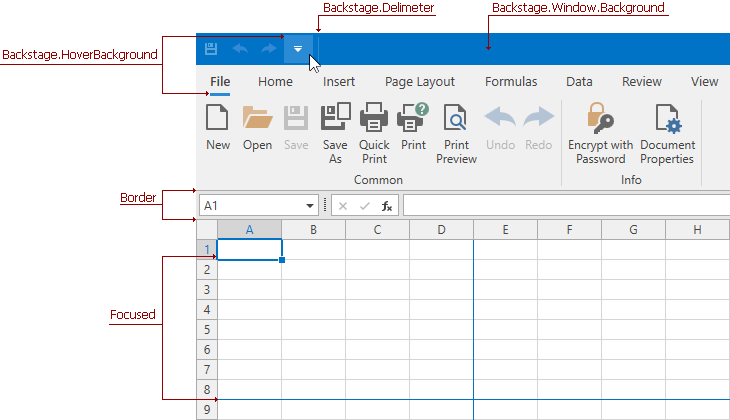Select row 9 header
This screenshot has width=730, height=420.
(207, 410)
